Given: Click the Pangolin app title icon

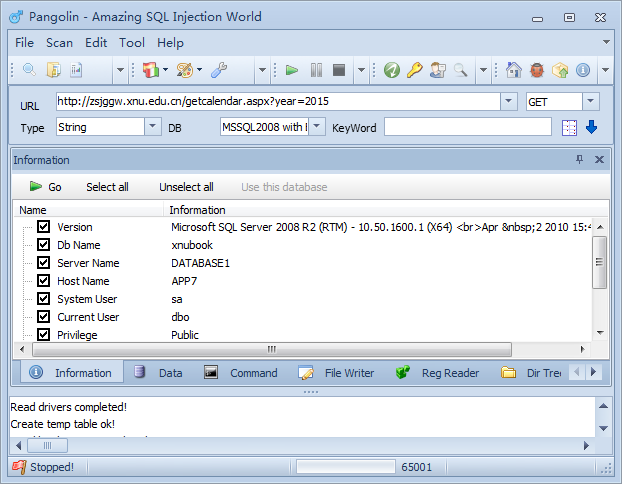Looking at the screenshot, I should point(17,17).
